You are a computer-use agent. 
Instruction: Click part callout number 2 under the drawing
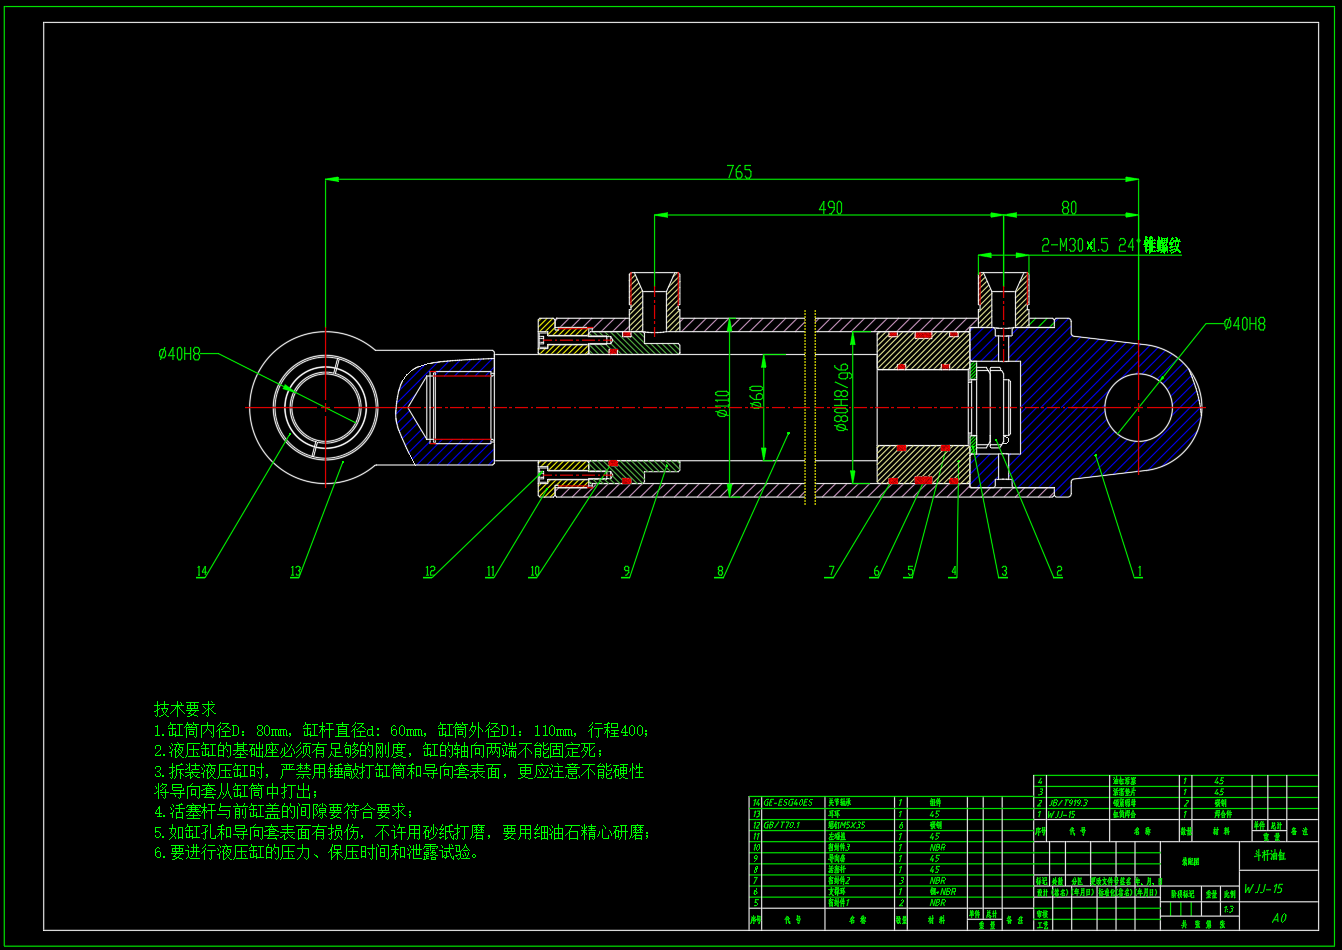click(1058, 572)
